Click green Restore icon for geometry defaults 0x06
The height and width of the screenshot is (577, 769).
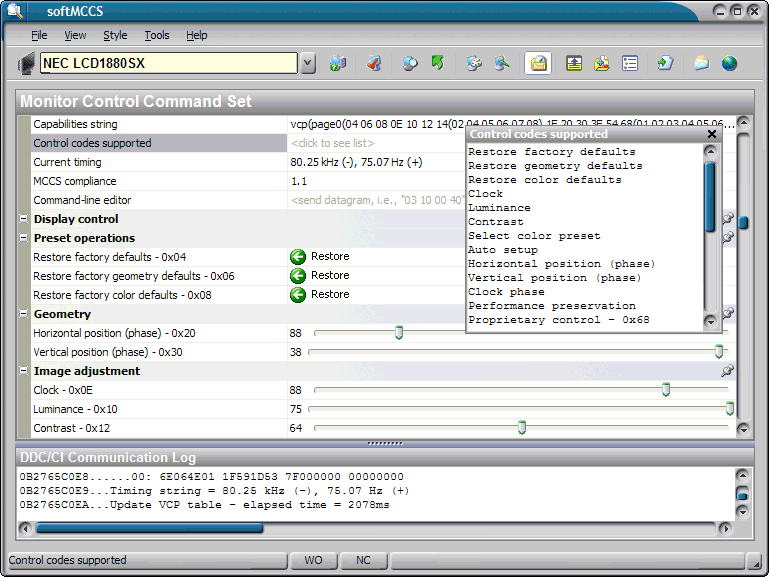click(x=298, y=276)
